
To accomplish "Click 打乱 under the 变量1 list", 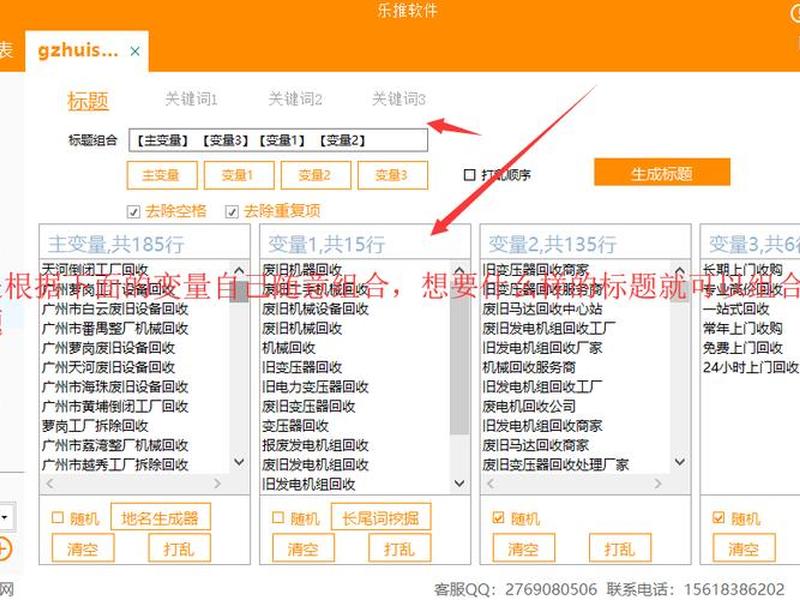I will tap(399, 548).
